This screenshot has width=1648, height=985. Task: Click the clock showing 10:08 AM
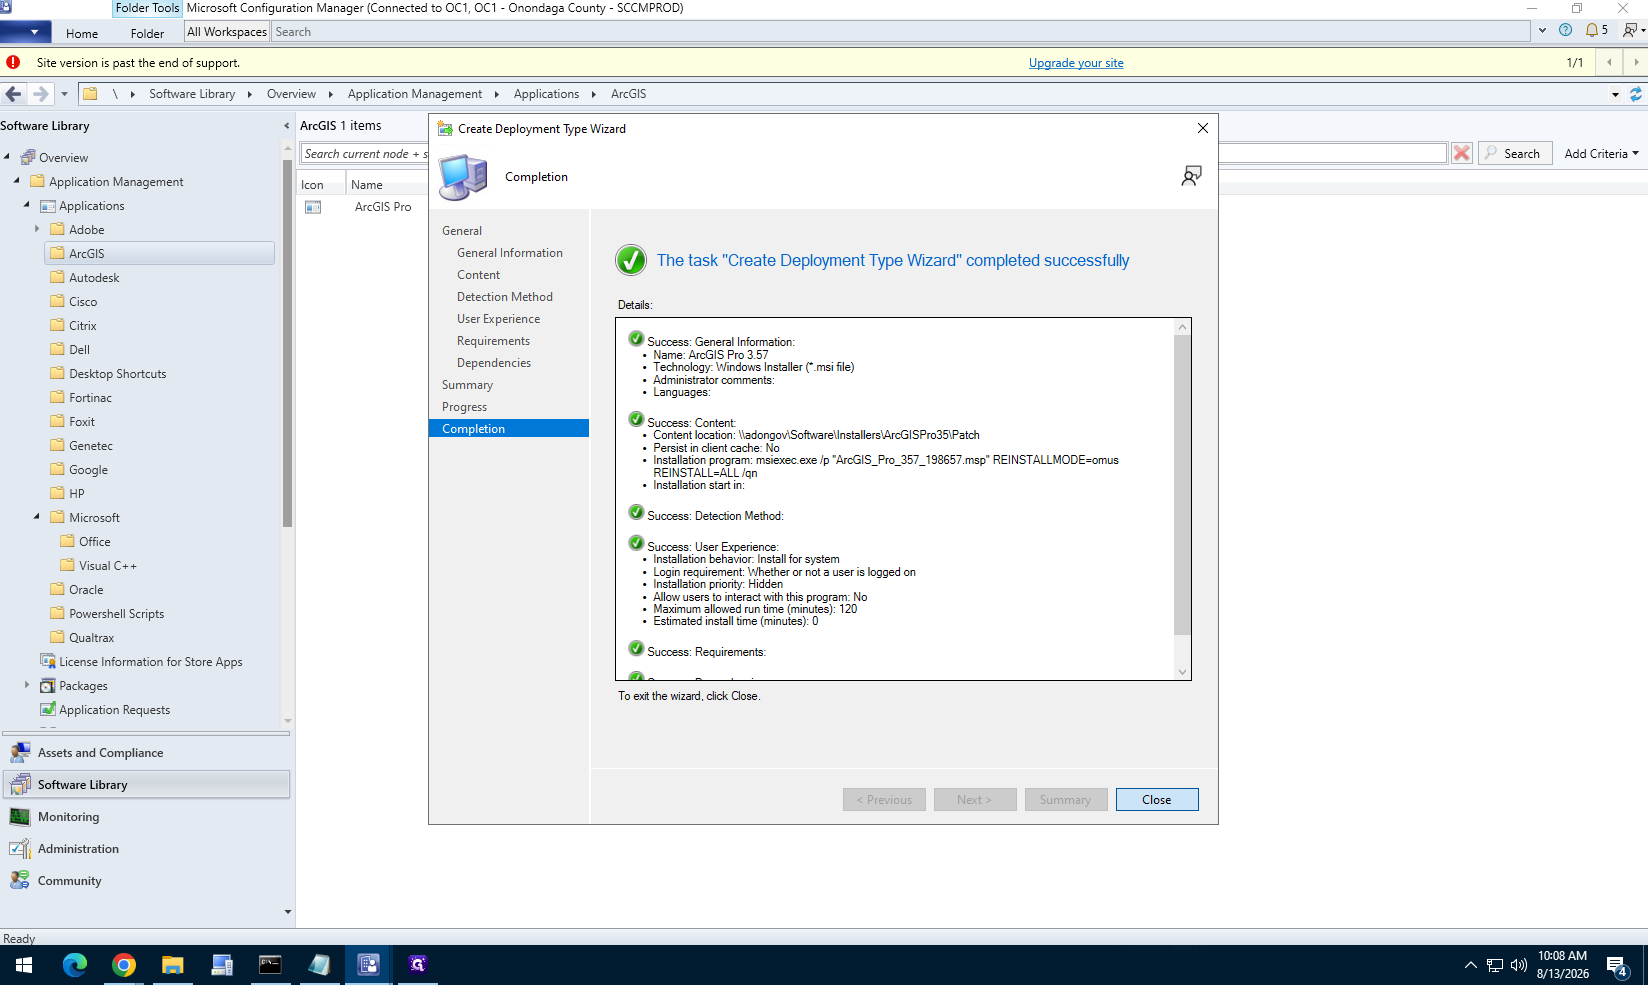[x=1562, y=957]
